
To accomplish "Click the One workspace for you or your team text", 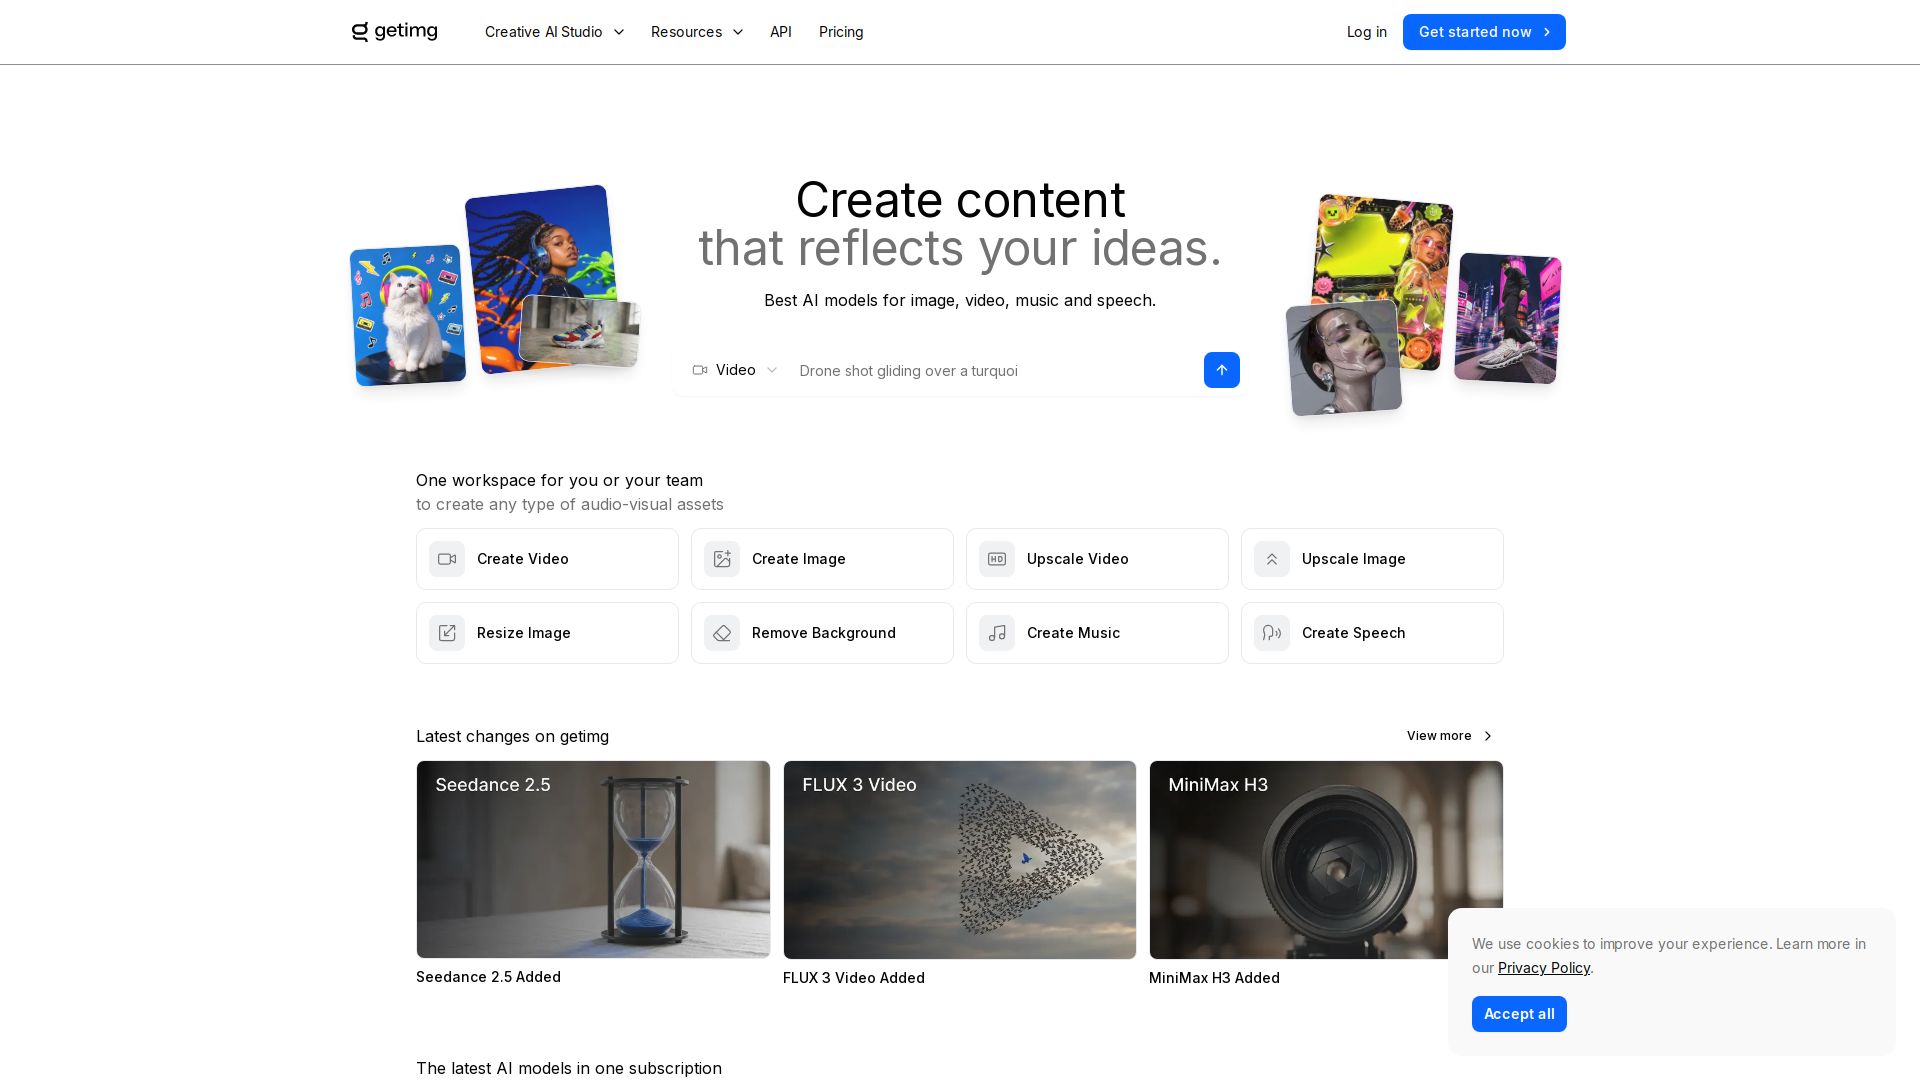I will [559, 480].
